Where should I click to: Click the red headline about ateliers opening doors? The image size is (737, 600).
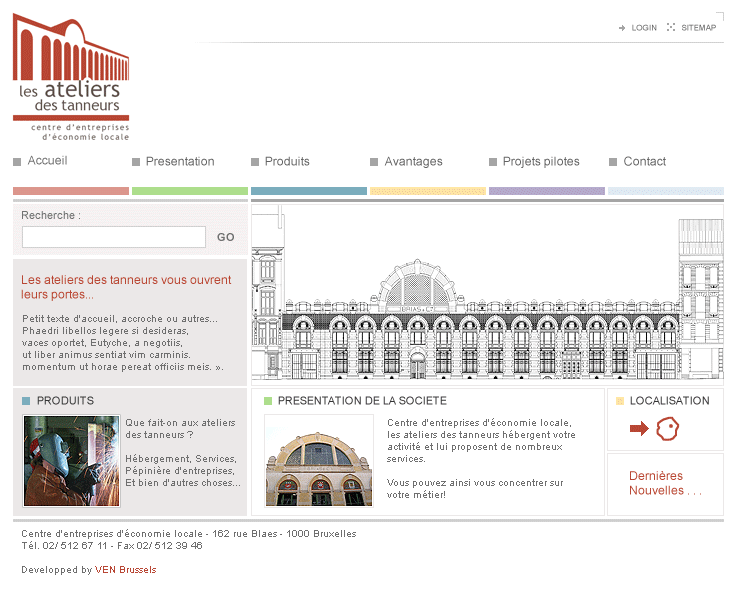[126, 287]
